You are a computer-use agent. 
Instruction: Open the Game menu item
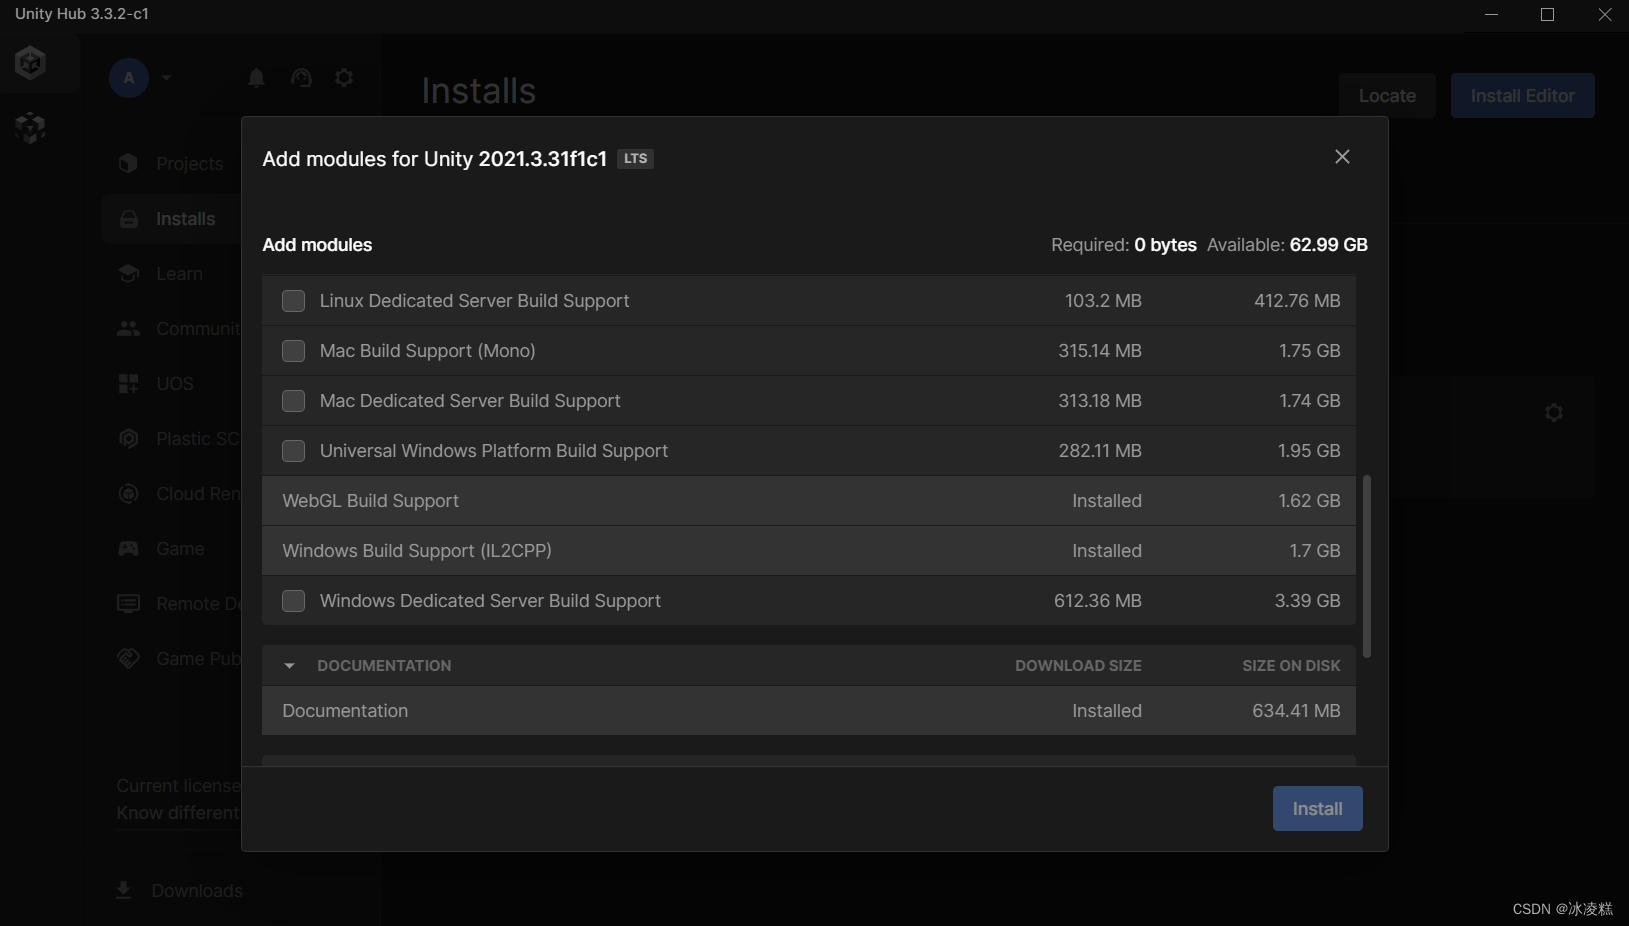tap(180, 549)
